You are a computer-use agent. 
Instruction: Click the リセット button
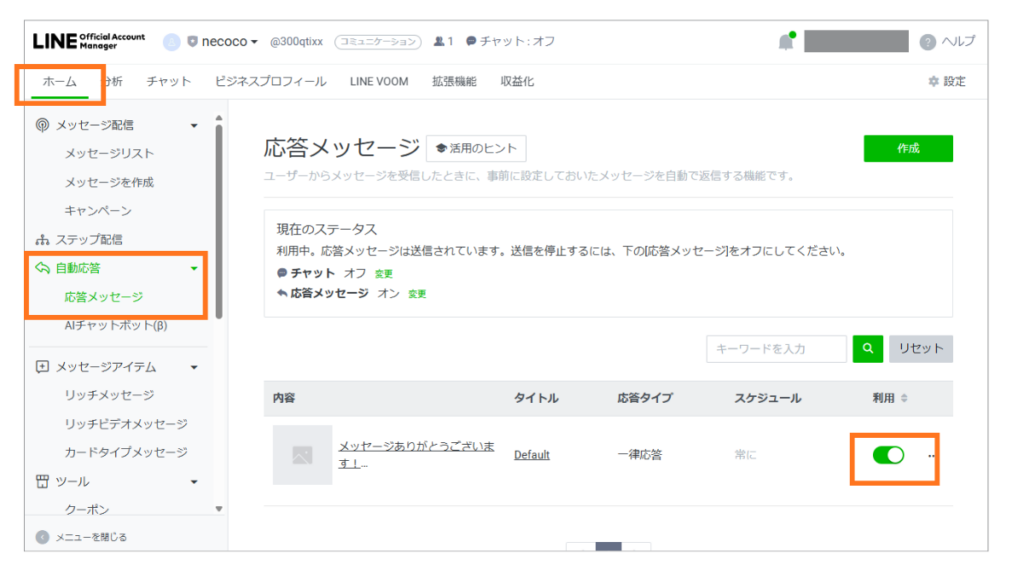[920, 349]
